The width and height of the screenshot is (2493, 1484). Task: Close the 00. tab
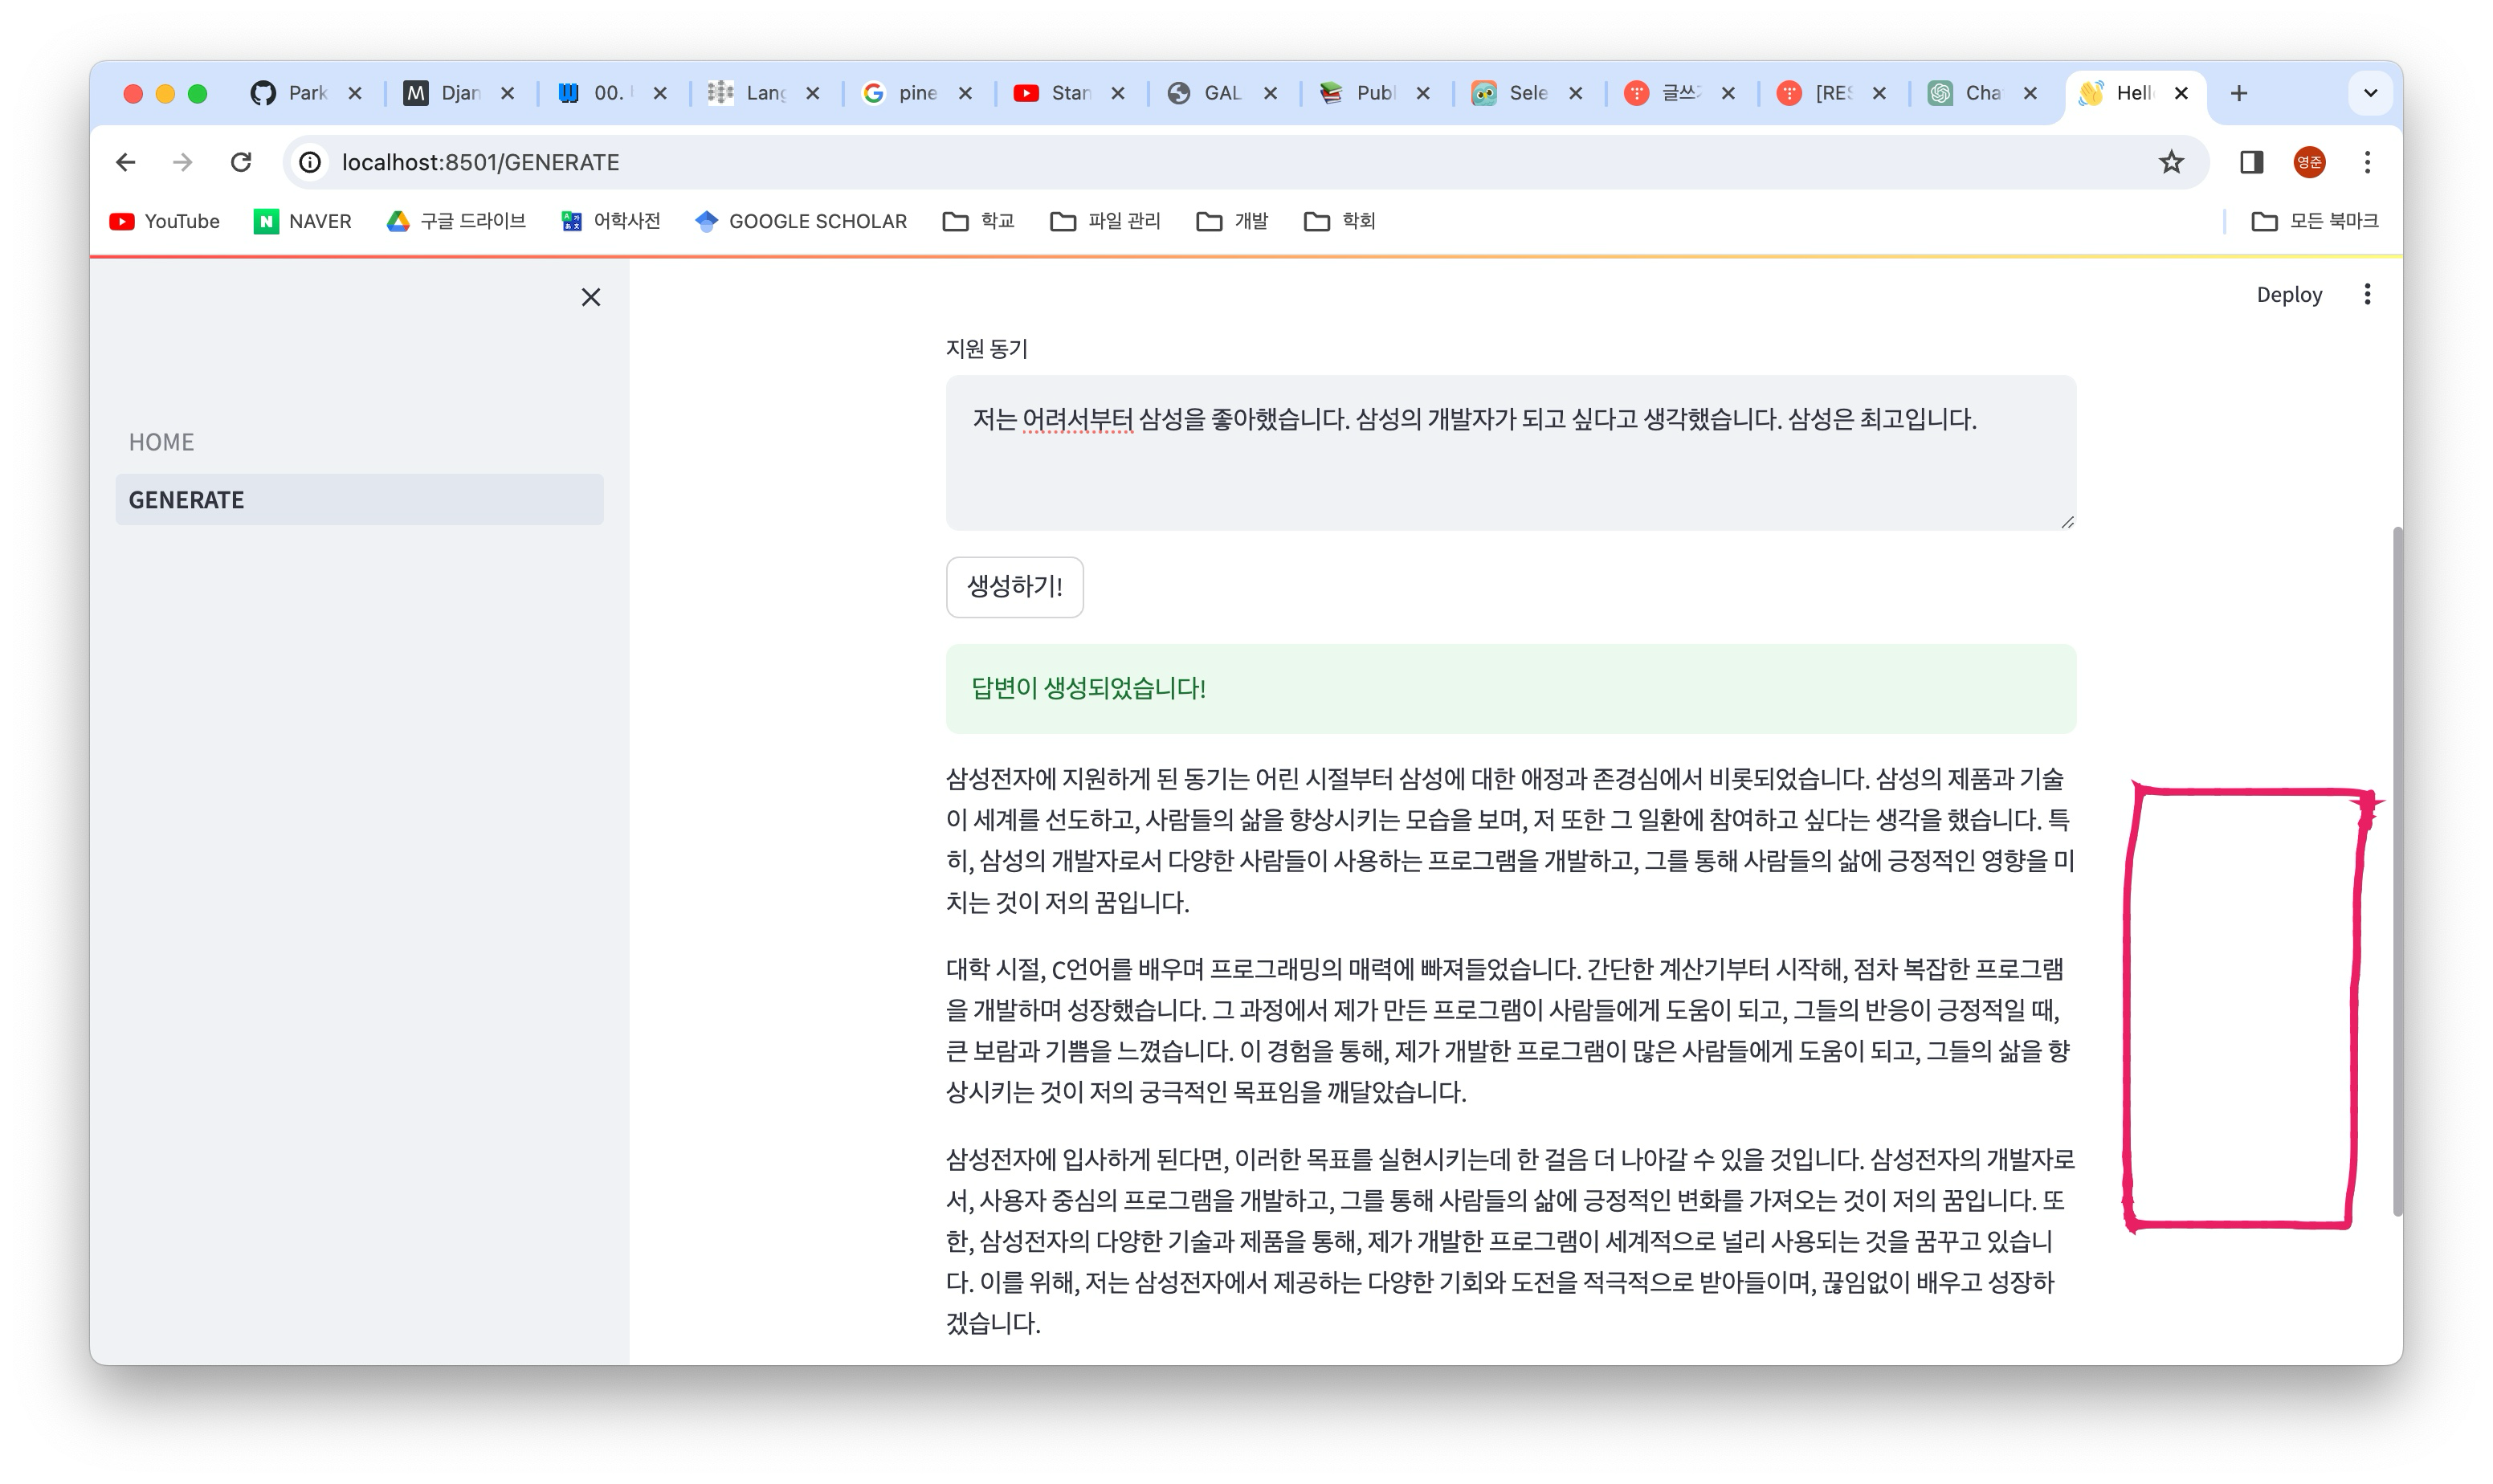point(660,93)
